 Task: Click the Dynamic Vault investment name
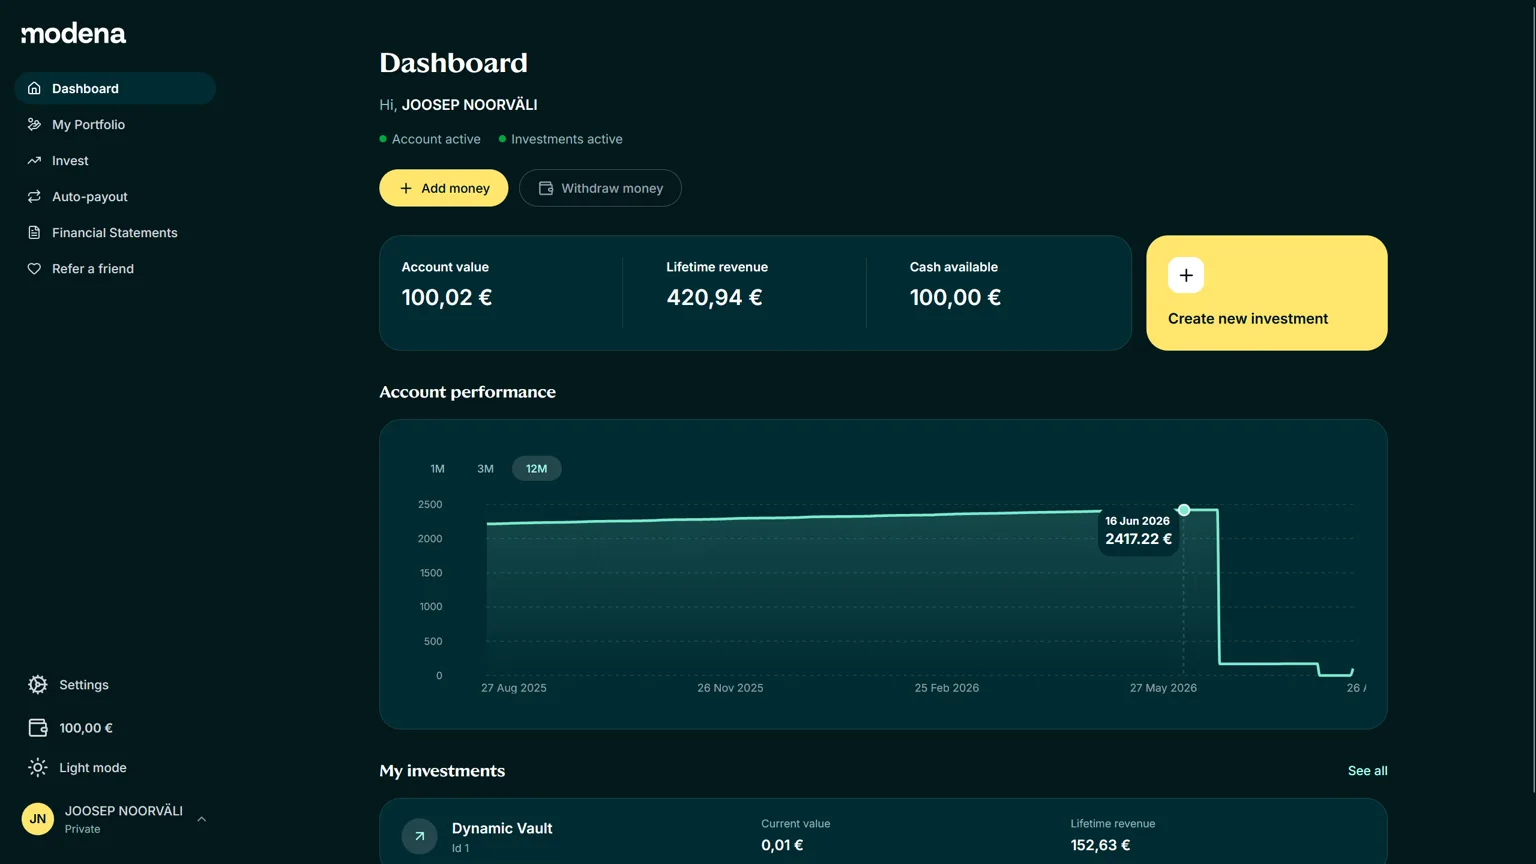[502, 828]
